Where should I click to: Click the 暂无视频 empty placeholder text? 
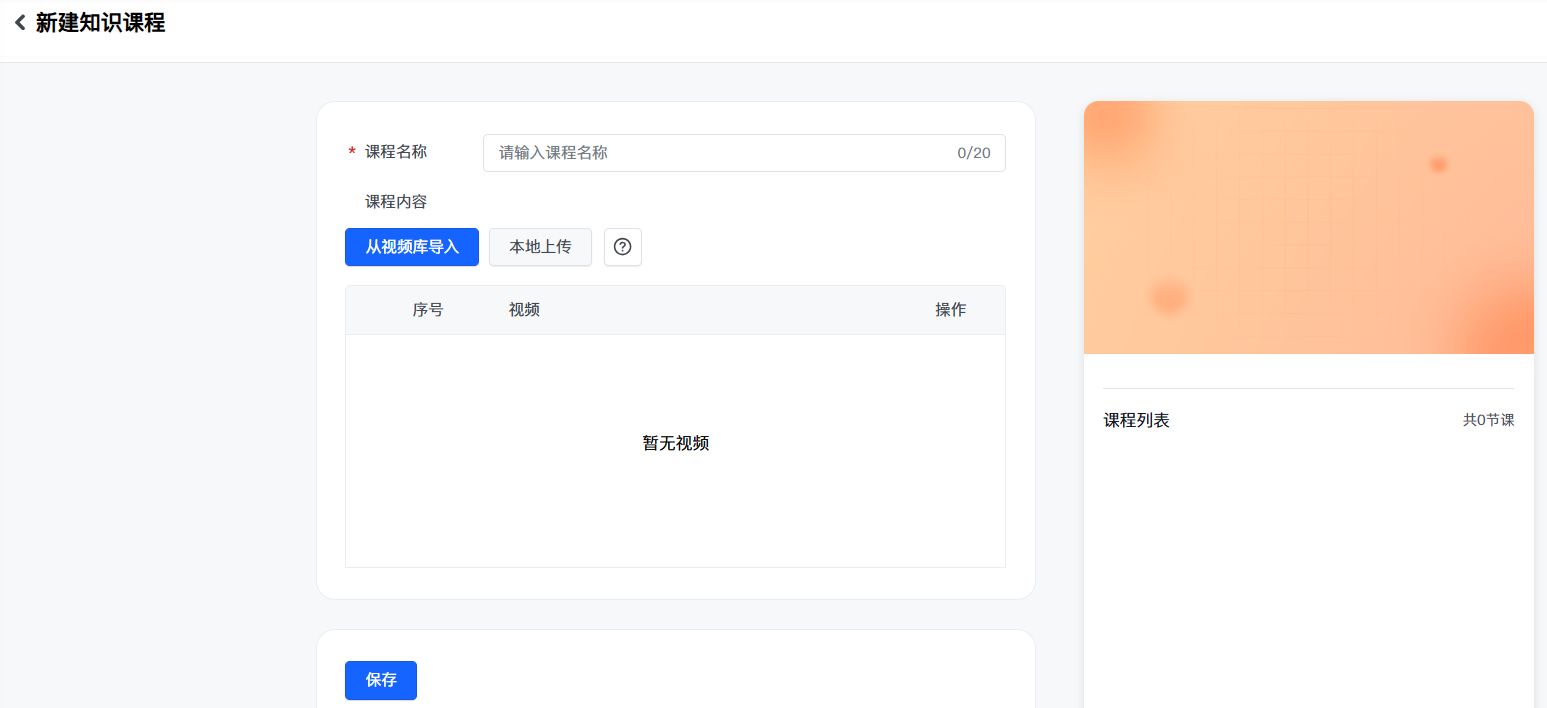(x=675, y=443)
